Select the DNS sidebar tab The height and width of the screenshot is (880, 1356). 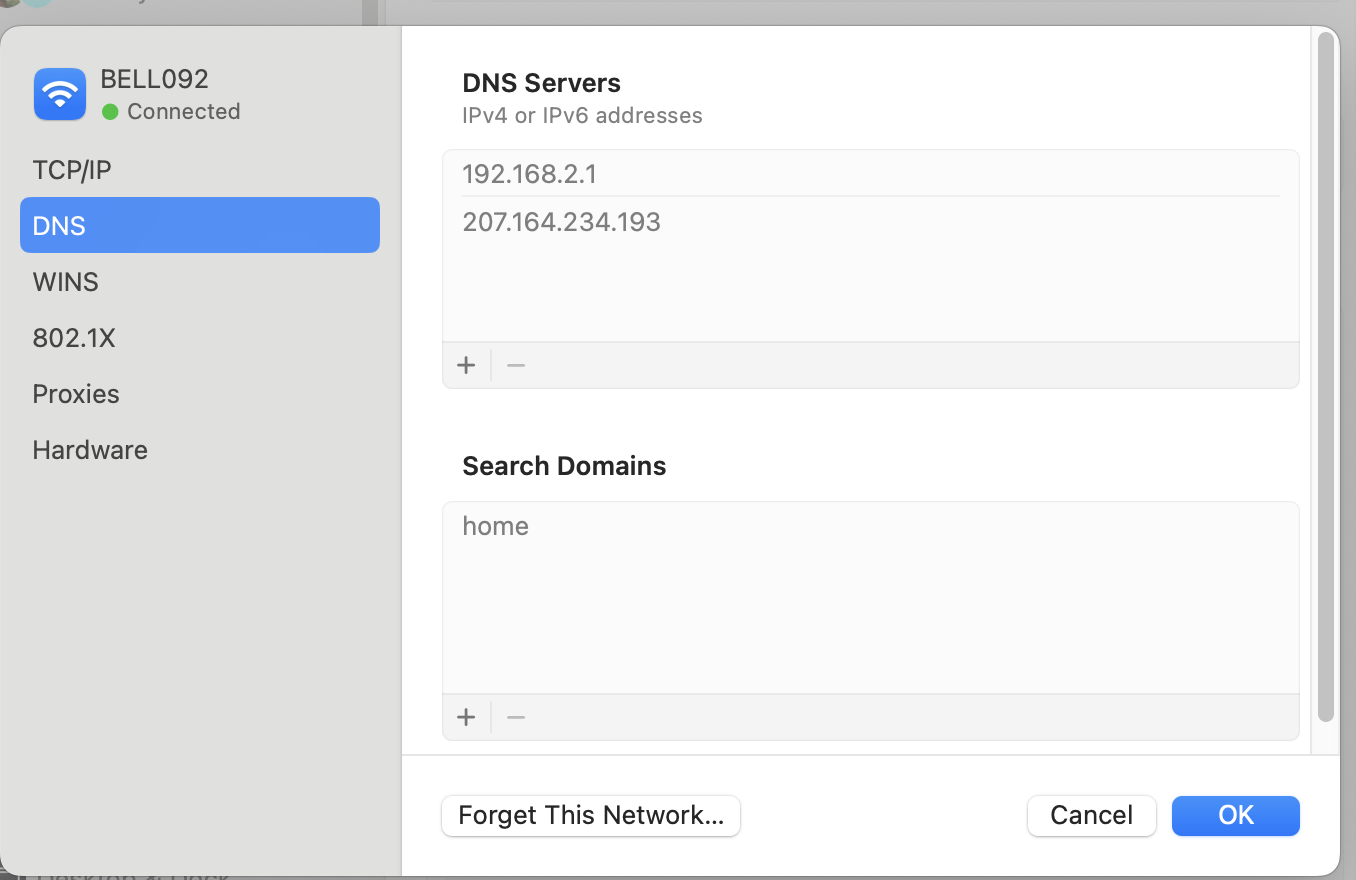pyautogui.click(x=200, y=226)
